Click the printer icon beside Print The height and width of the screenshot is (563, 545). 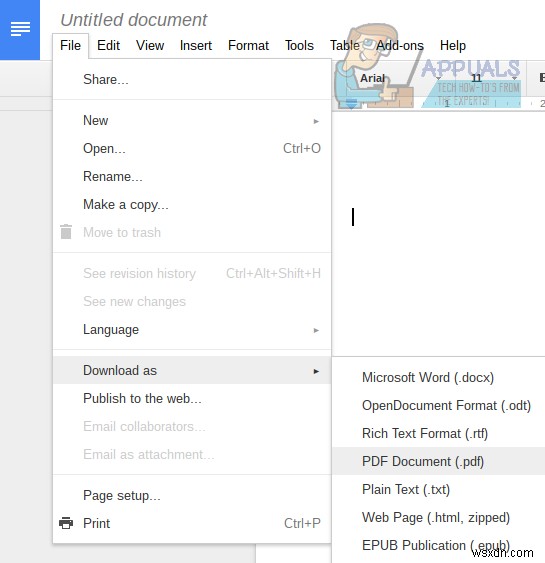click(x=66, y=523)
